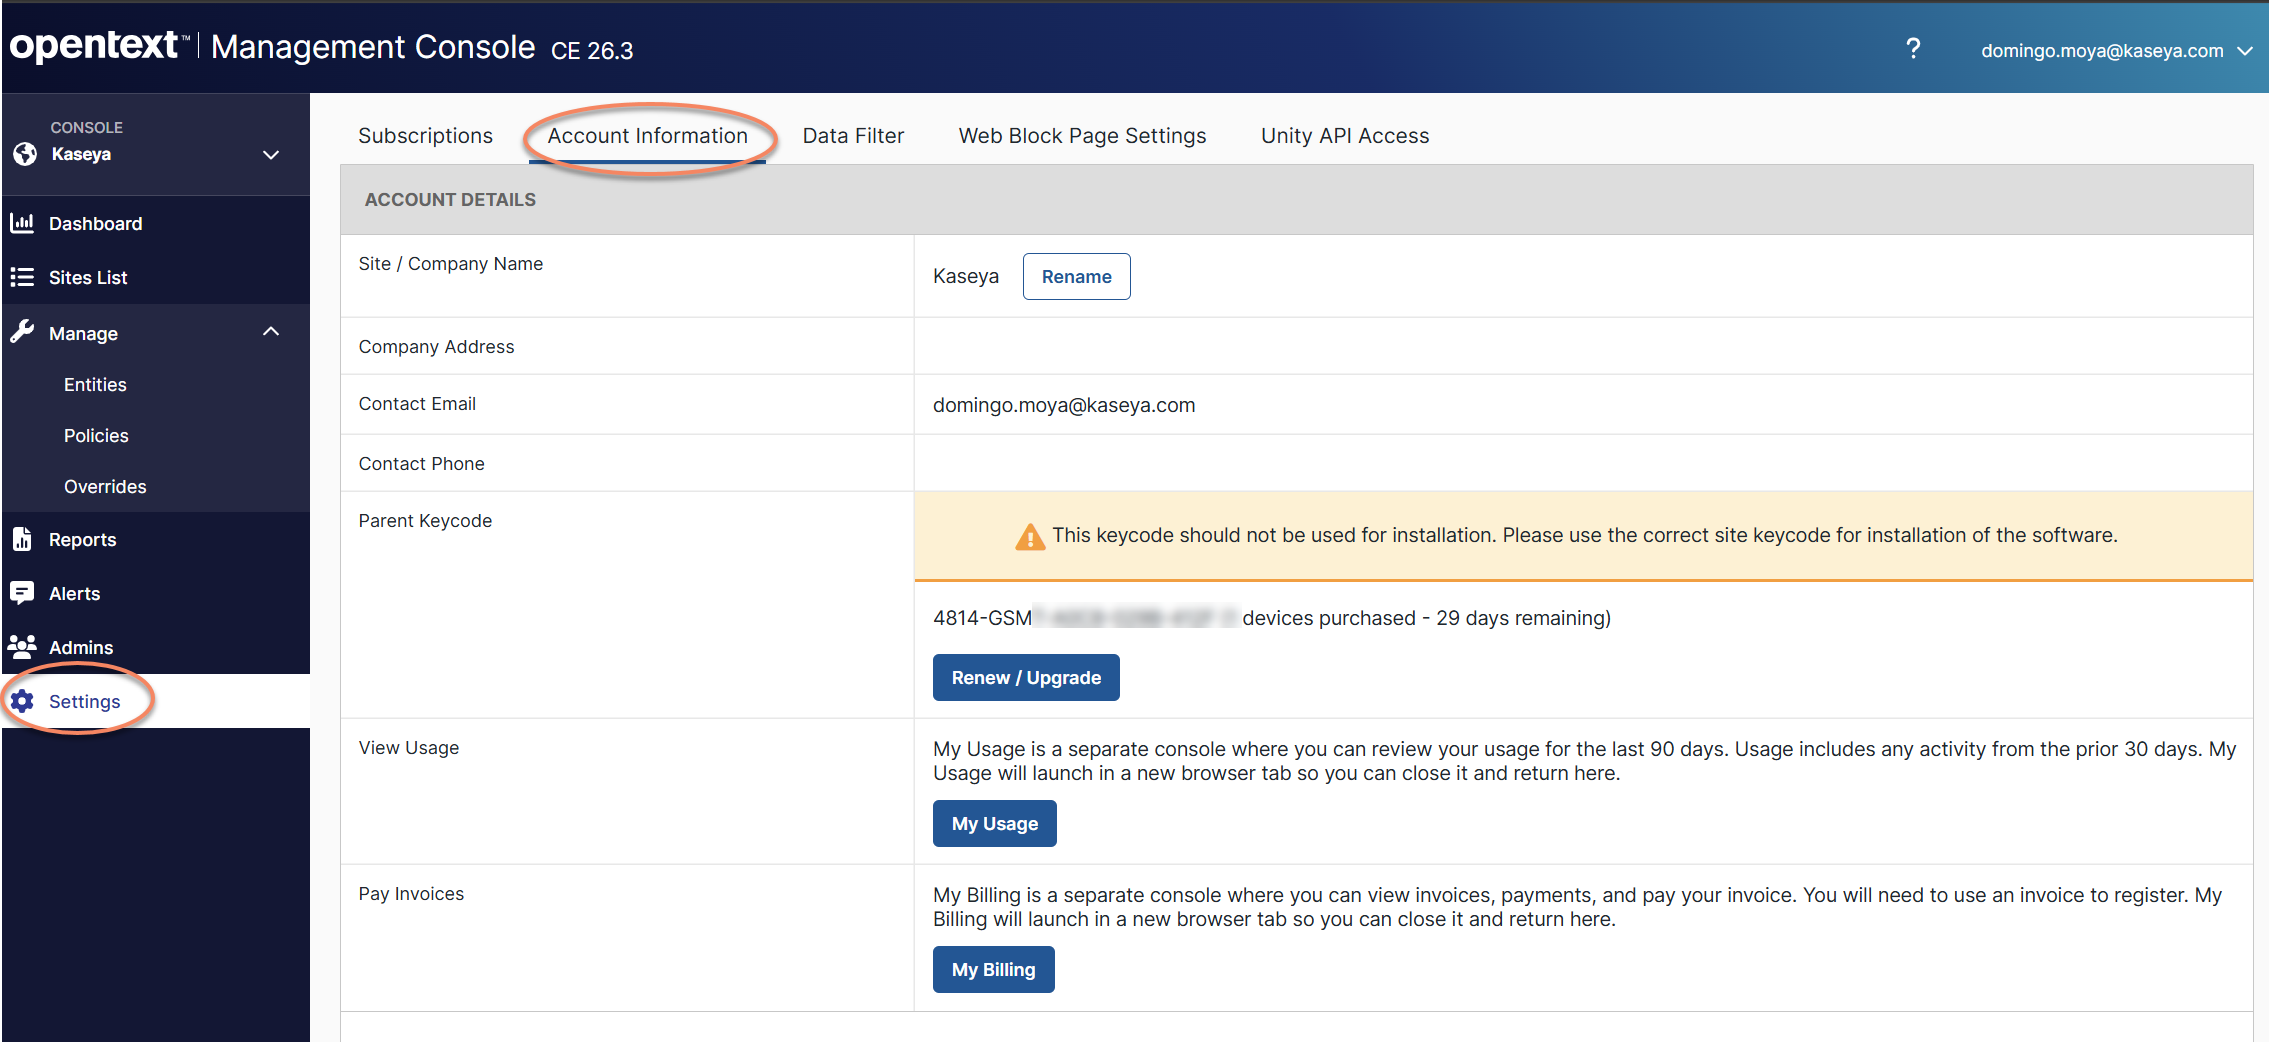This screenshot has width=2269, height=1042.
Task: Click the opentext logo
Action: point(98,46)
